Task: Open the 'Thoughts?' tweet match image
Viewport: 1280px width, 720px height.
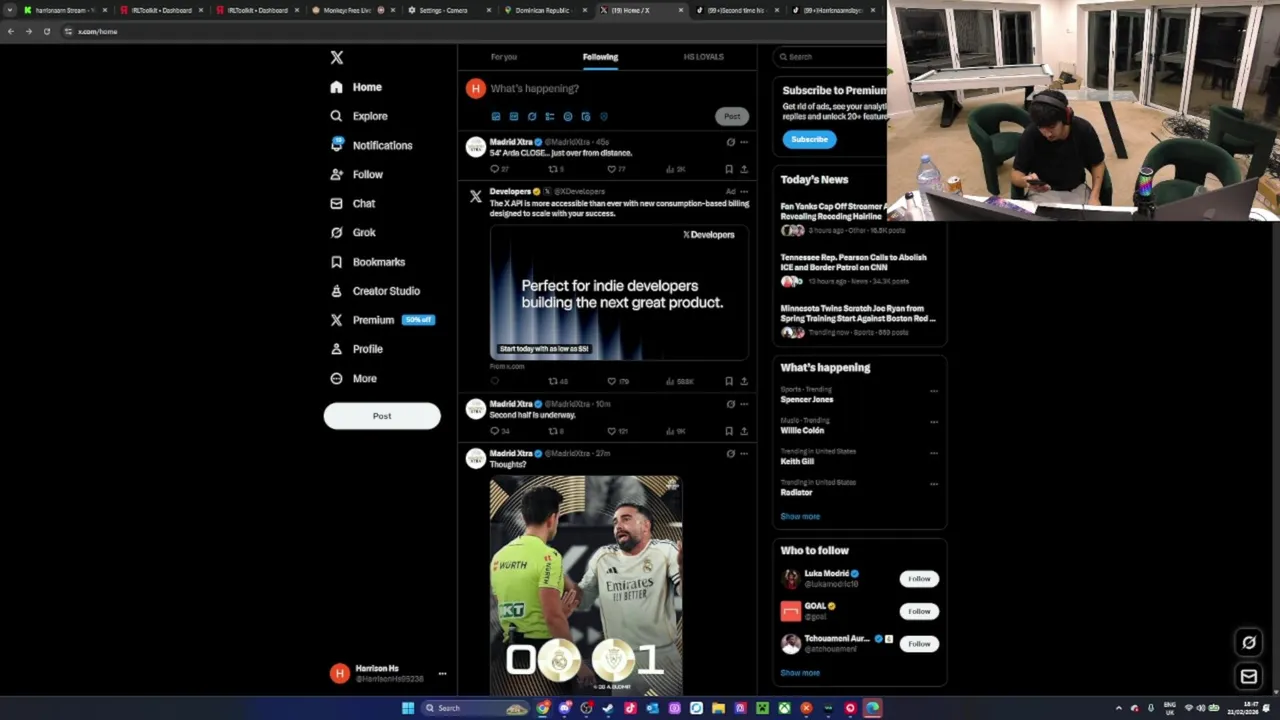Action: click(x=586, y=585)
